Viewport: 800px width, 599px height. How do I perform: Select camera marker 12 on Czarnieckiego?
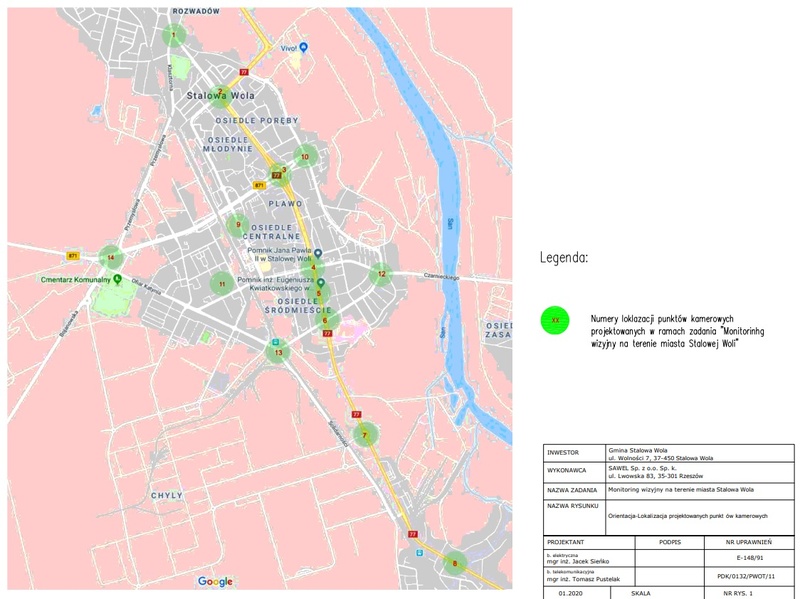pyautogui.click(x=381, y=273)
